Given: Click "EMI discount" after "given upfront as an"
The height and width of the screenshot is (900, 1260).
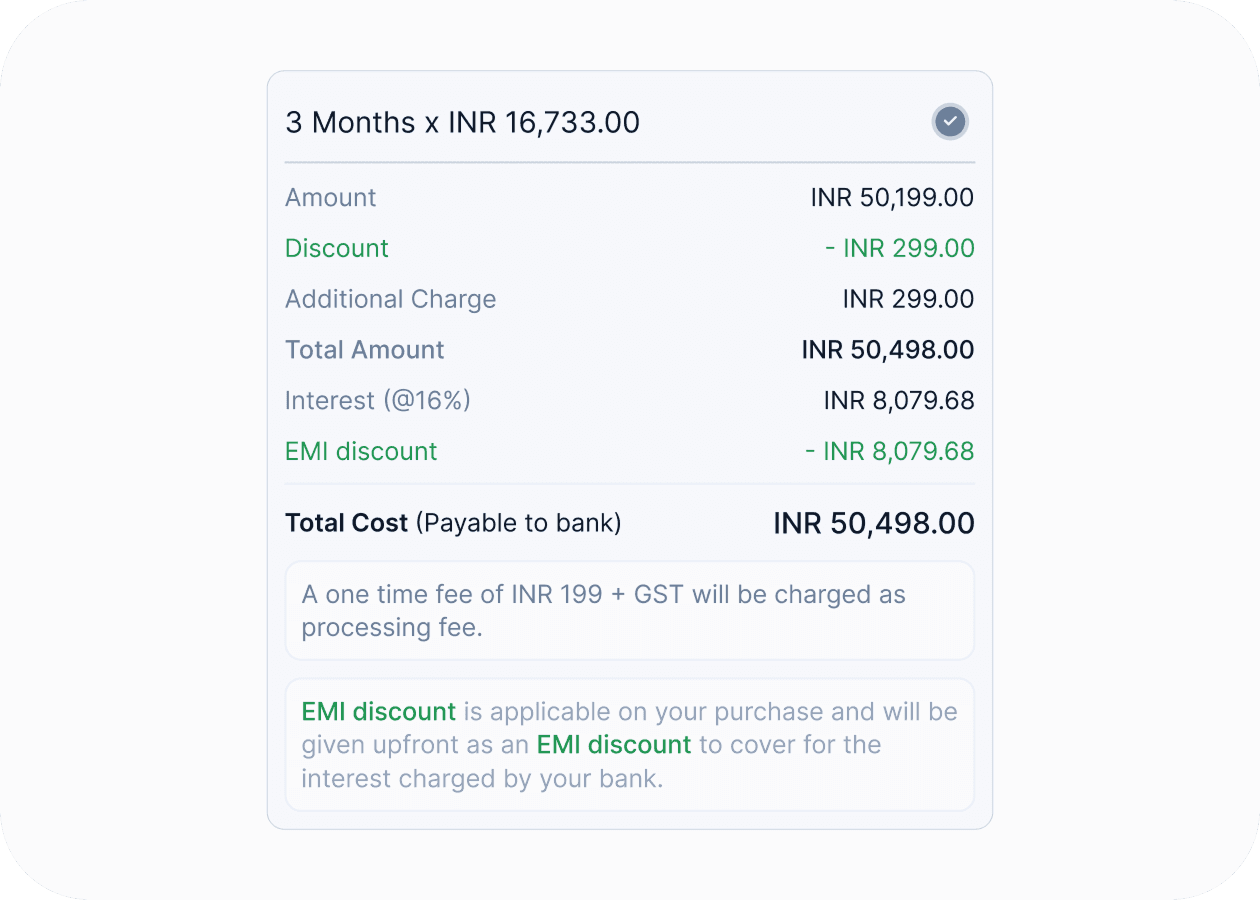Looking at the screenshot, I should (x=613, y=745).
